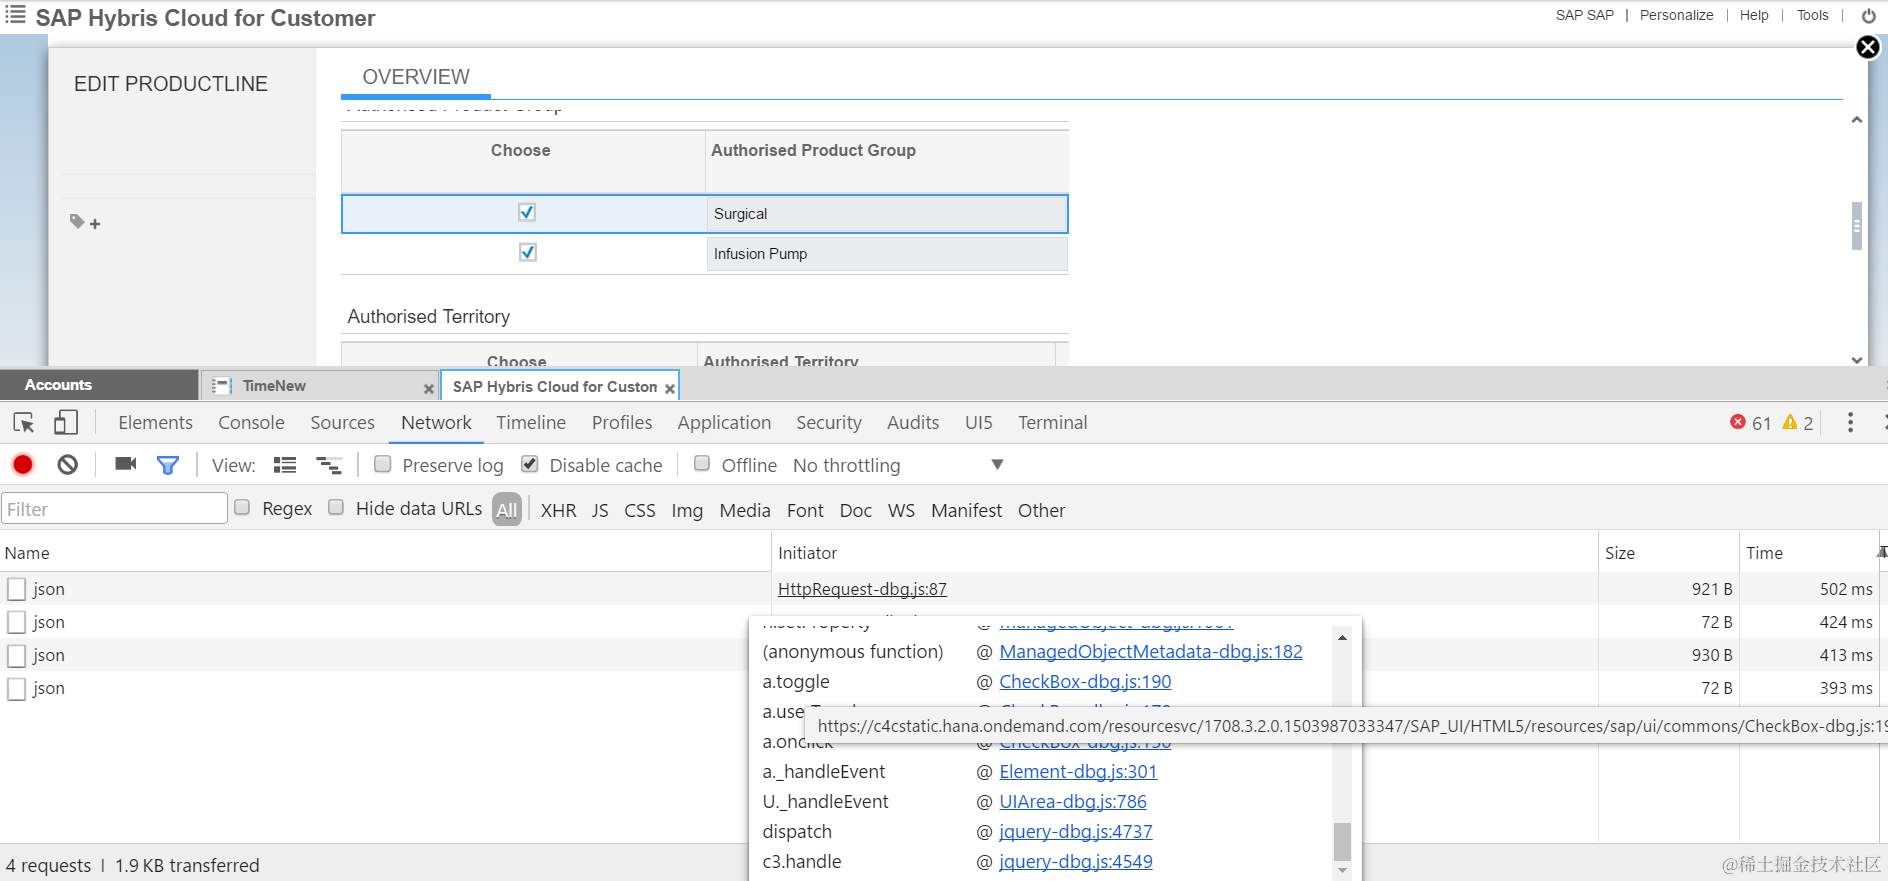Uncheck the Infusion Pump checkbox
The image size is (1888, 881).
[x=528, y=252]
